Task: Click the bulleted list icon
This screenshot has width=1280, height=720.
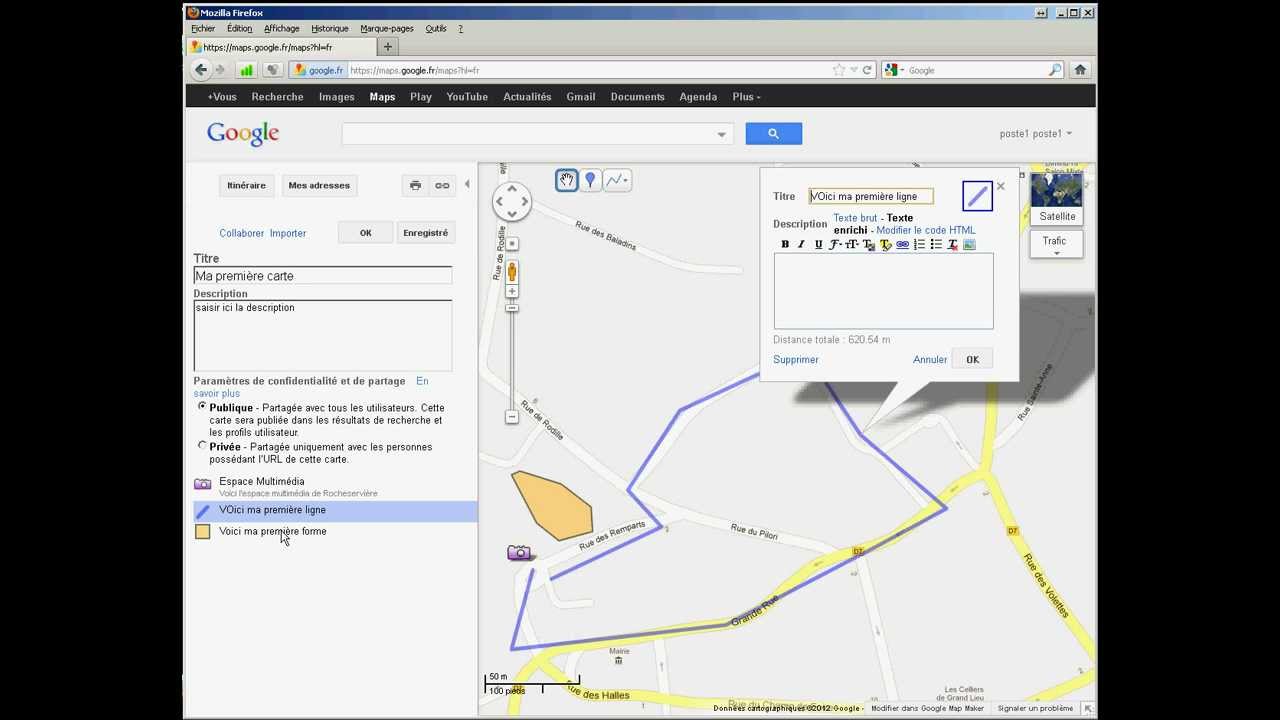Action: tap(936, 244)
